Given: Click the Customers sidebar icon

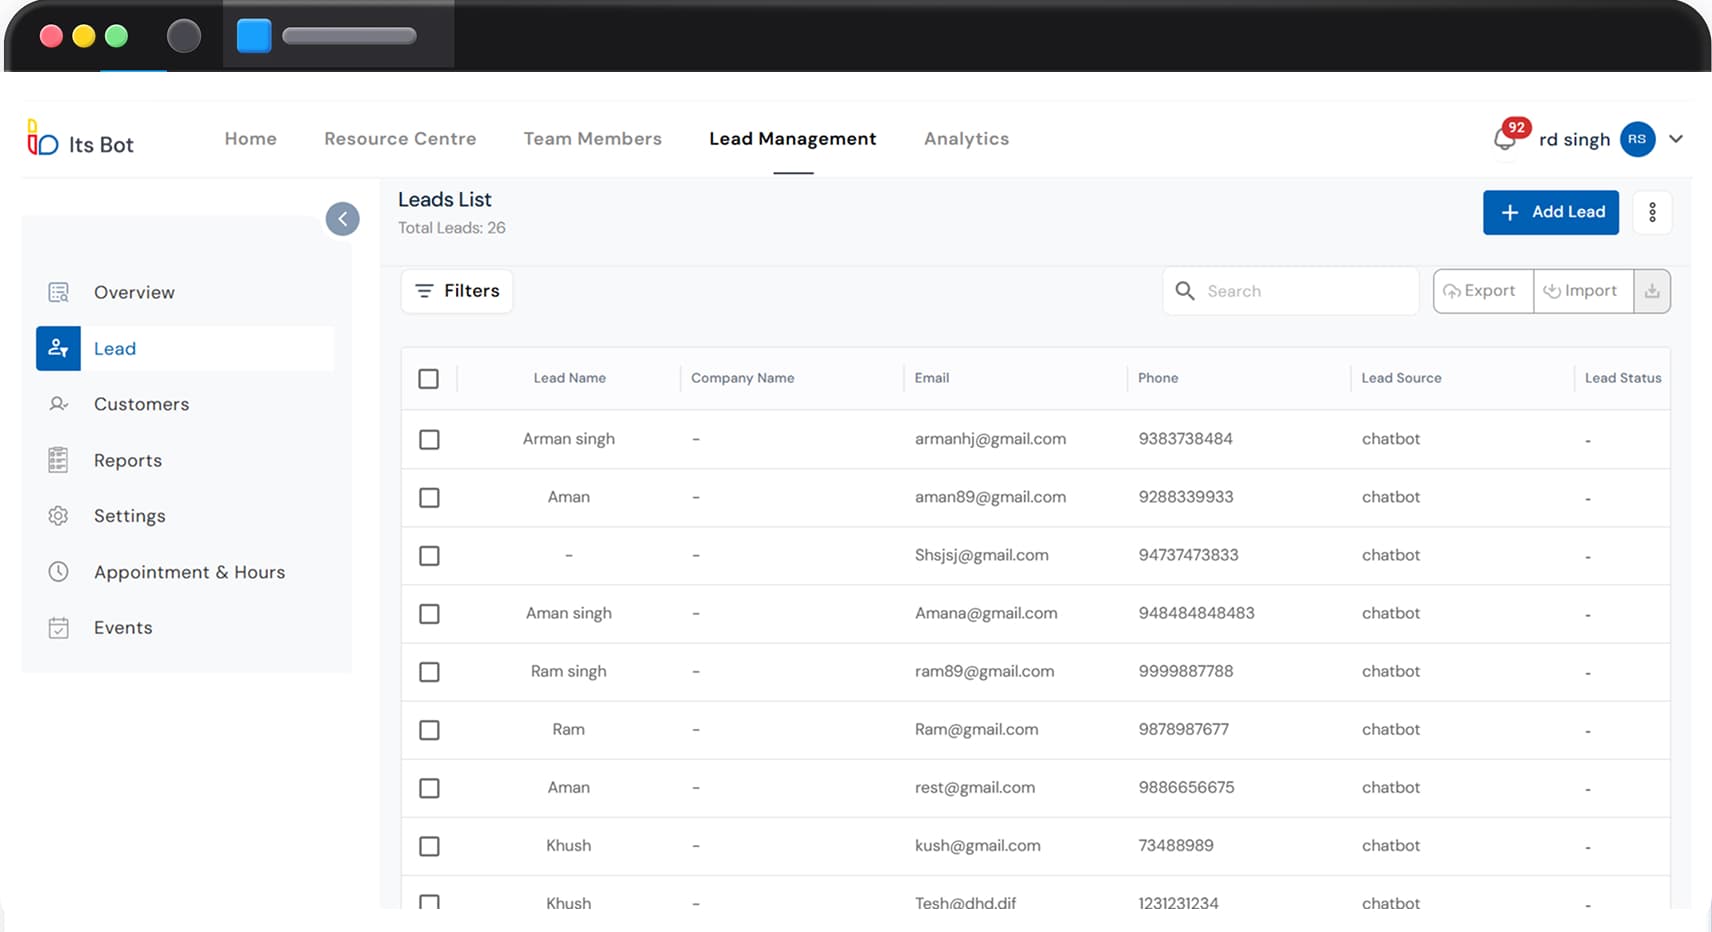Looking at the screenshot, I should pos(58,404).
